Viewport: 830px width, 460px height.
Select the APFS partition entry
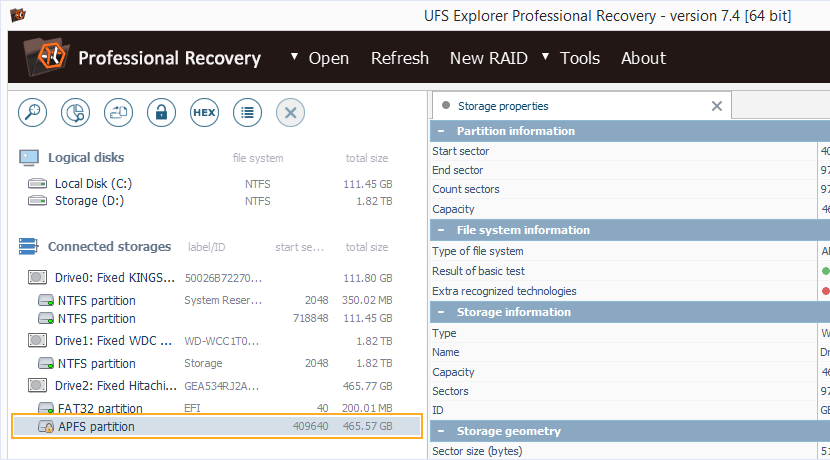coord(96,427)
